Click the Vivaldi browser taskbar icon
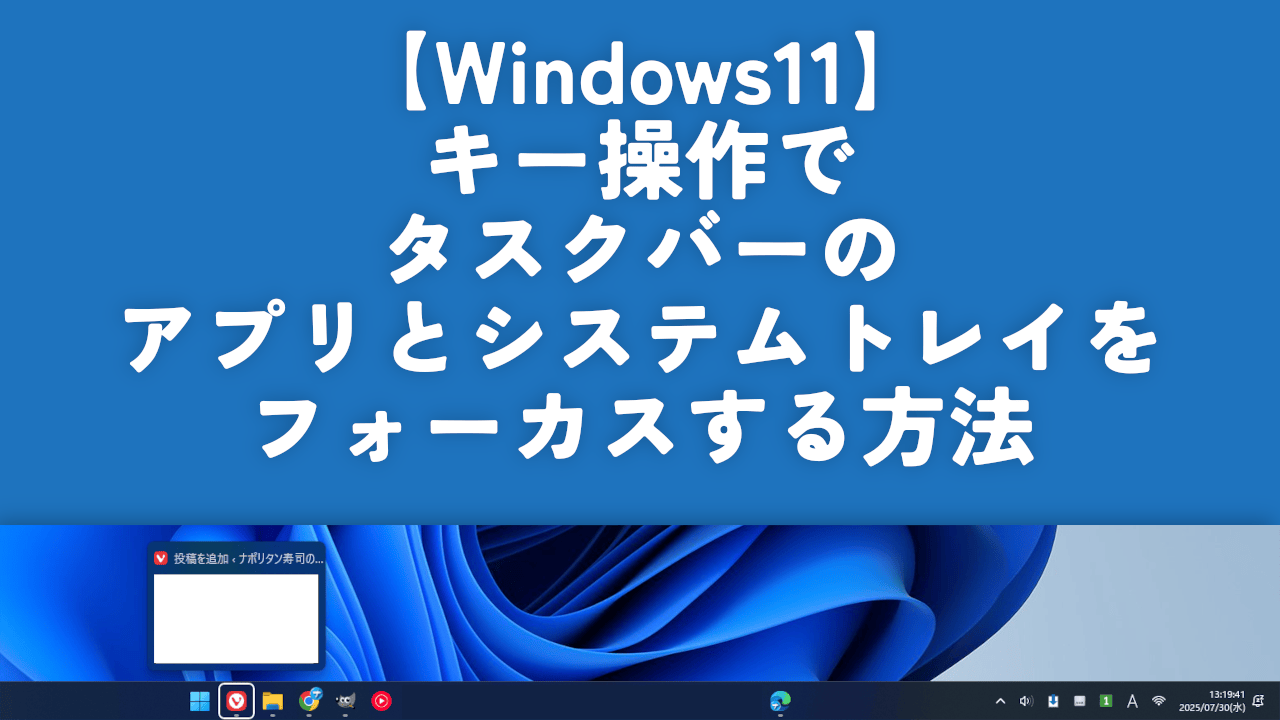 236,701
